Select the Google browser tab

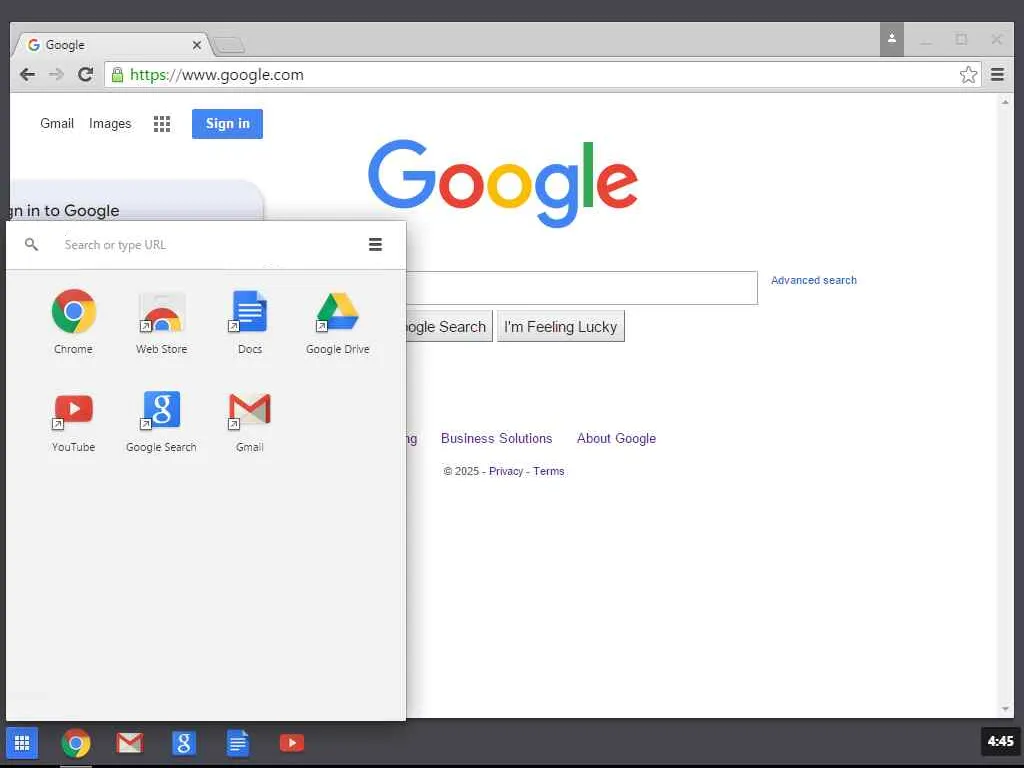(x=111, y=44)
